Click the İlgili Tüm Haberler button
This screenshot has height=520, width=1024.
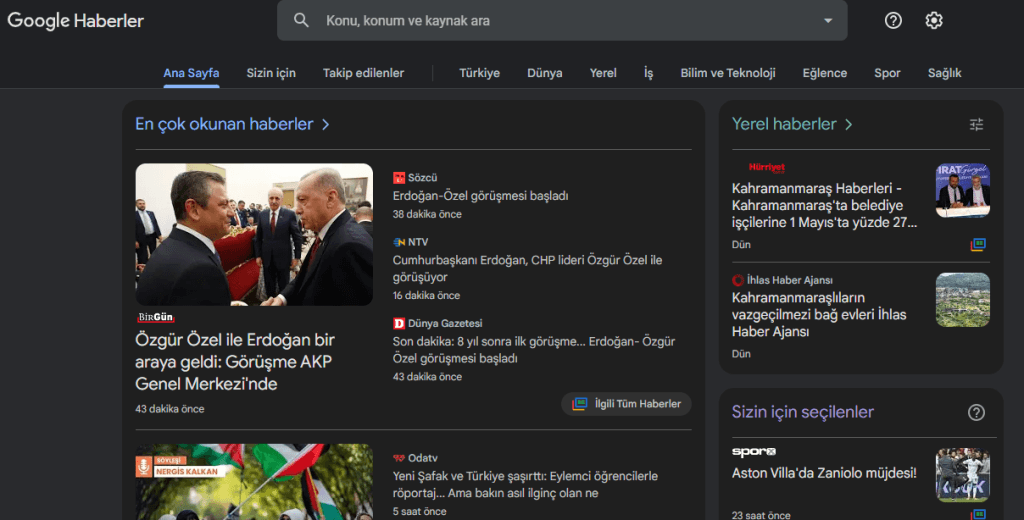[626, 404]
